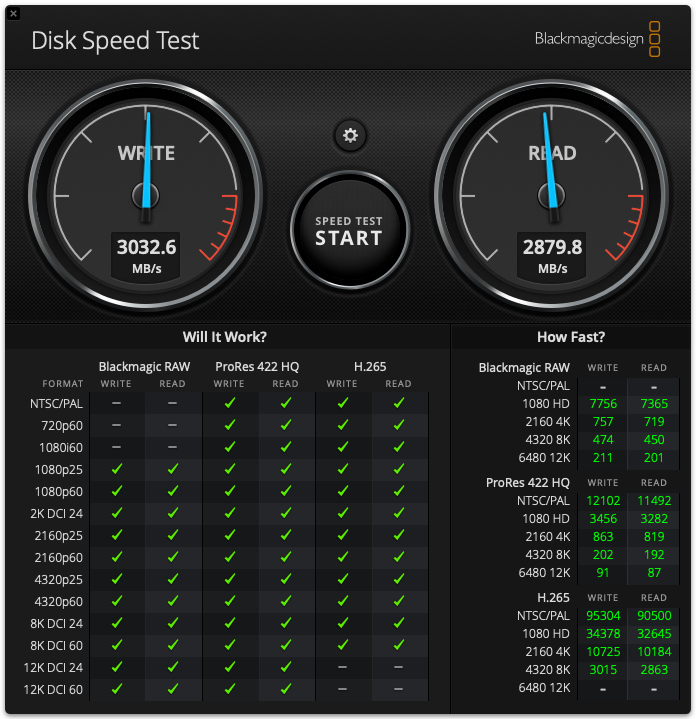Click the 7365 Blackmagic RAW 1080 HD read value
696x719 pixels.
click(x=654, y=404)
